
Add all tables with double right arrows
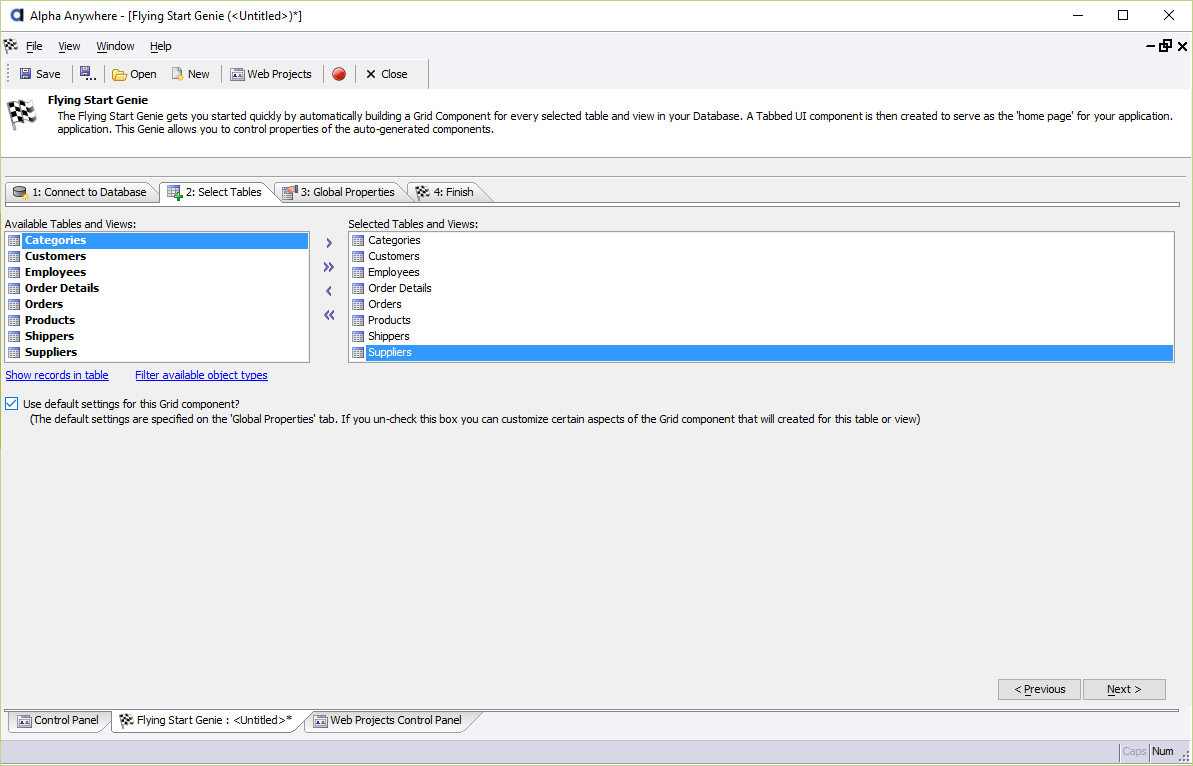[x=329, y=267]
